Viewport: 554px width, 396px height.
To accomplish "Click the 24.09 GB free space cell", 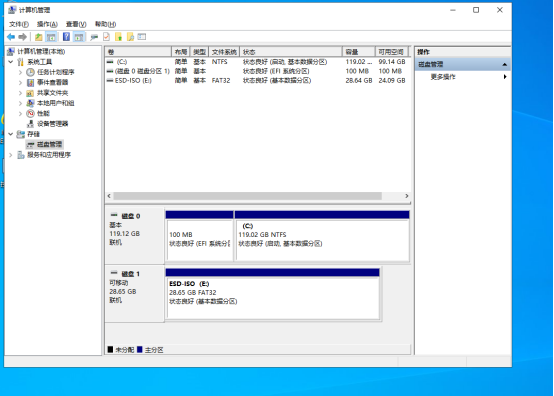I will 392,81.
